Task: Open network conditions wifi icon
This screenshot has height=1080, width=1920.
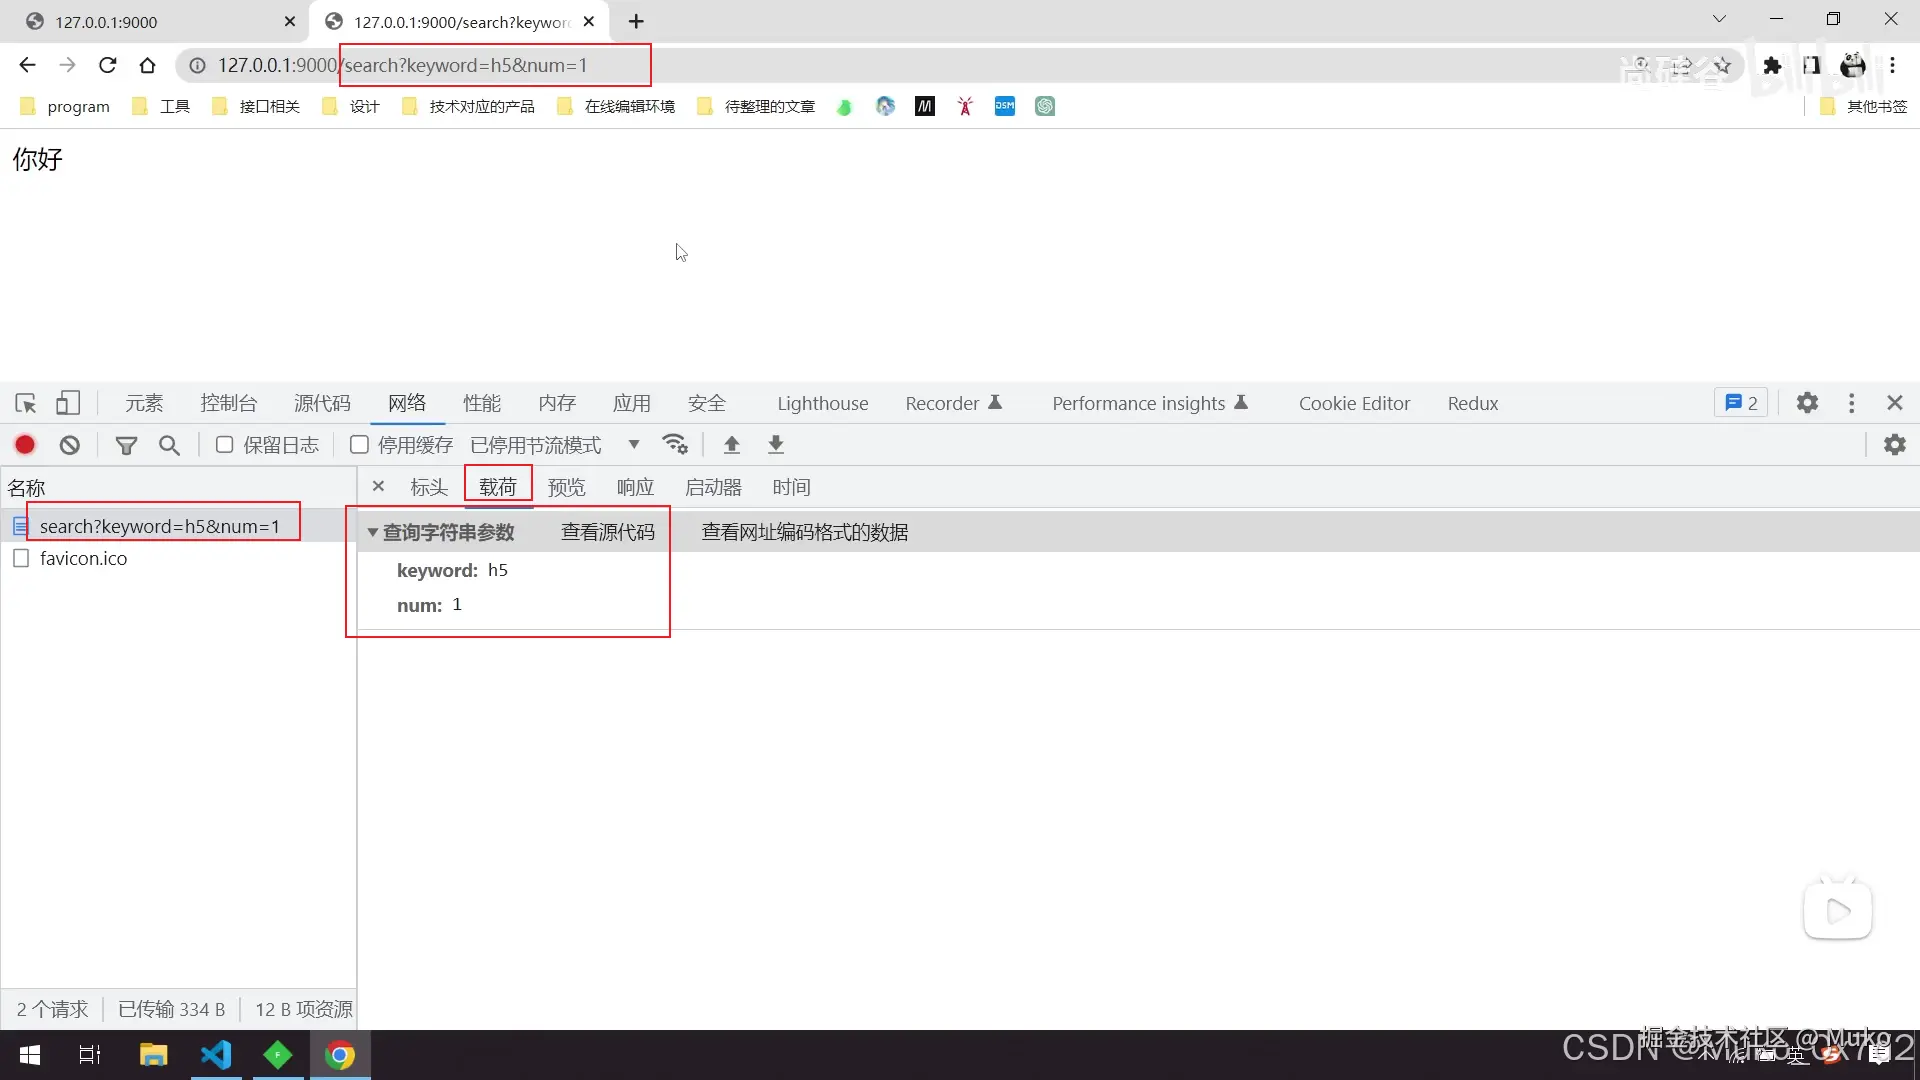Action: 675,445
